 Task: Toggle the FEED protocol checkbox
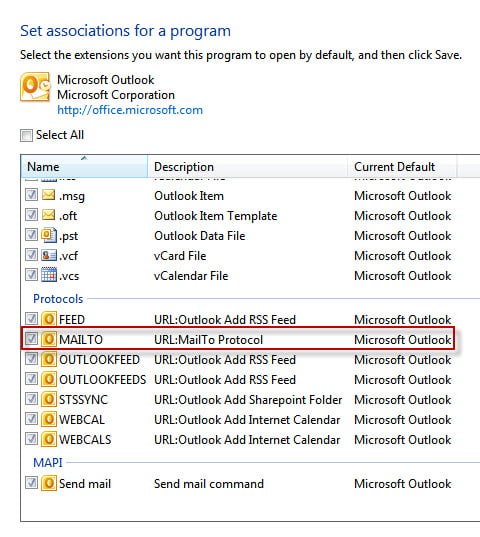[x=31, y=319]
